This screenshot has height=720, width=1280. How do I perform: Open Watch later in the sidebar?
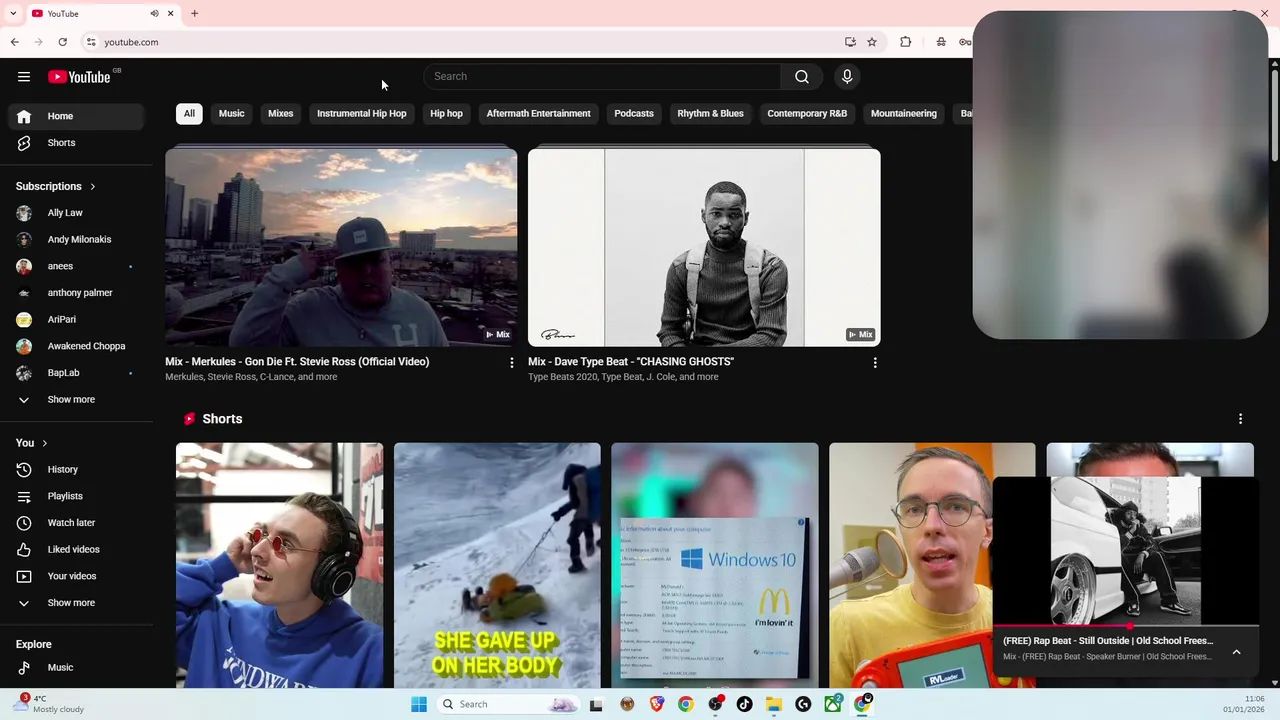pyautogui.click(x=77, y=523)
